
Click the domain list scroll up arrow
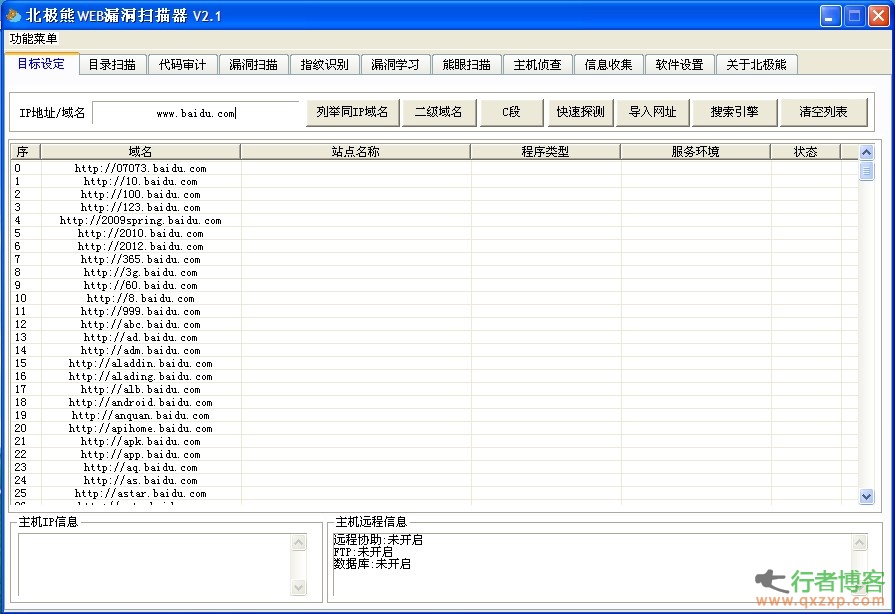(866, 152)
